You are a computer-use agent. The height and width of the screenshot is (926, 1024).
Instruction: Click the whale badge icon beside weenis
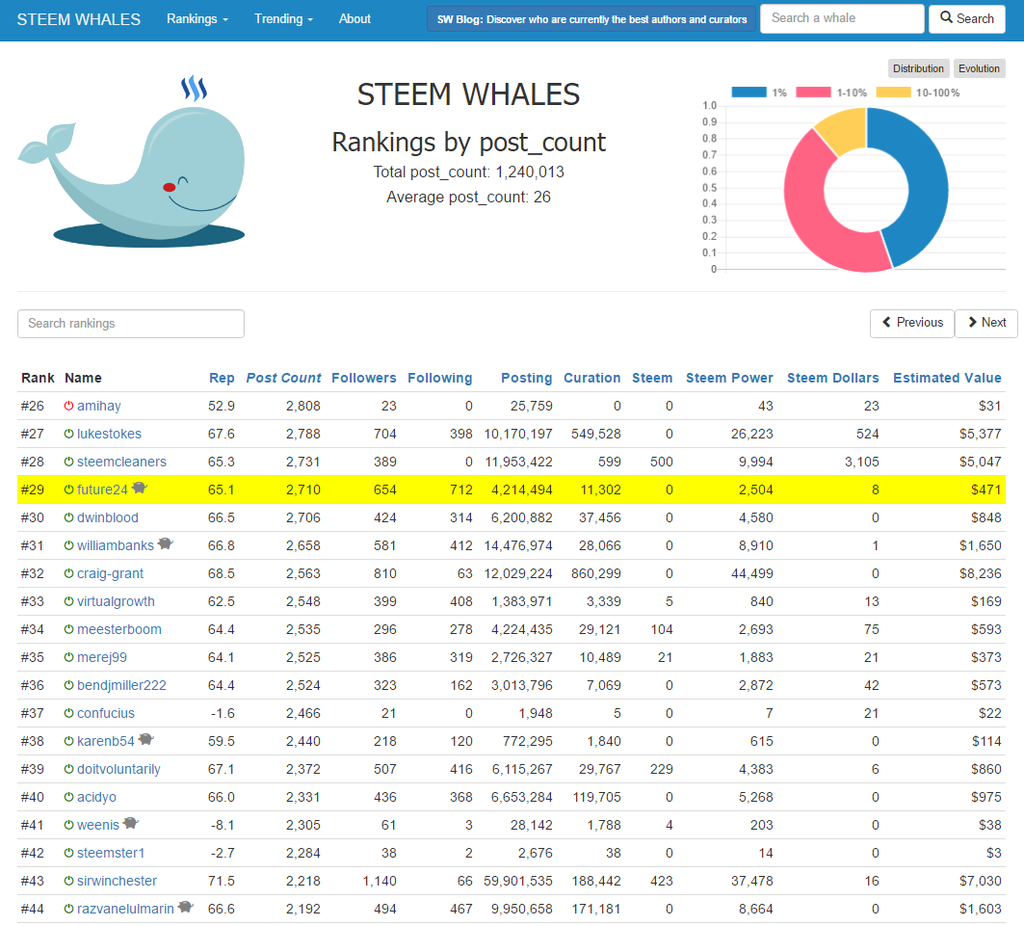coord(130,824)
